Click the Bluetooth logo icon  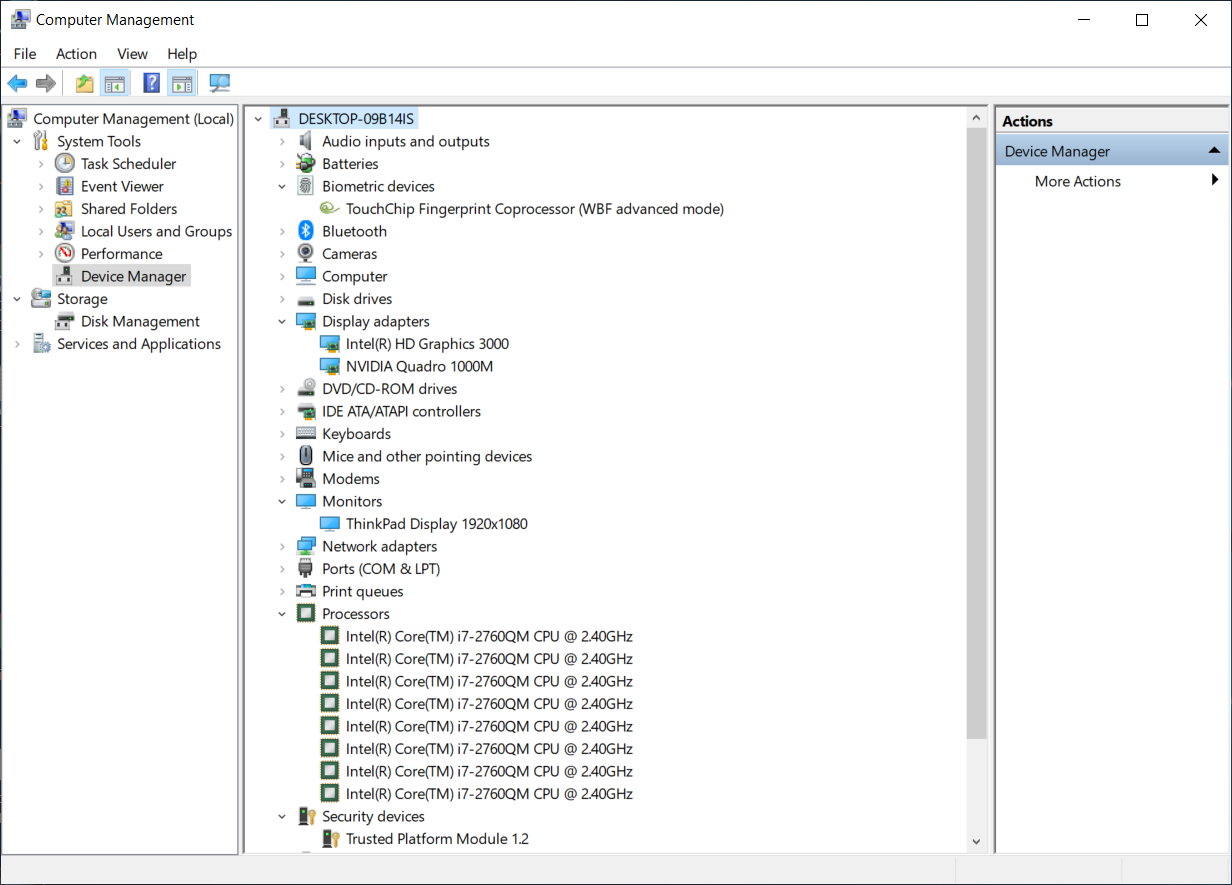click(x=306, y=231)
